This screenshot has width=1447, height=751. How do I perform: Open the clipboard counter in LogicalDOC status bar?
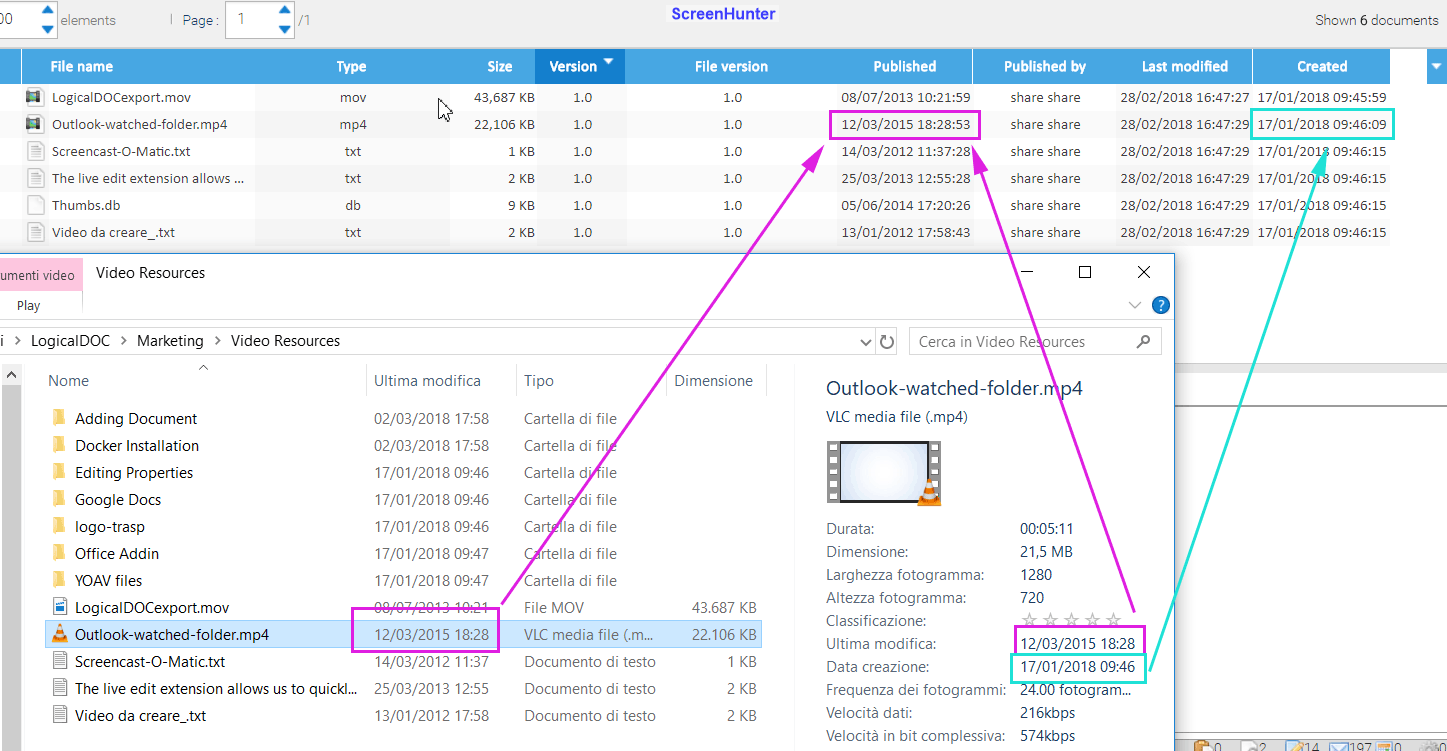point(1206,744)
